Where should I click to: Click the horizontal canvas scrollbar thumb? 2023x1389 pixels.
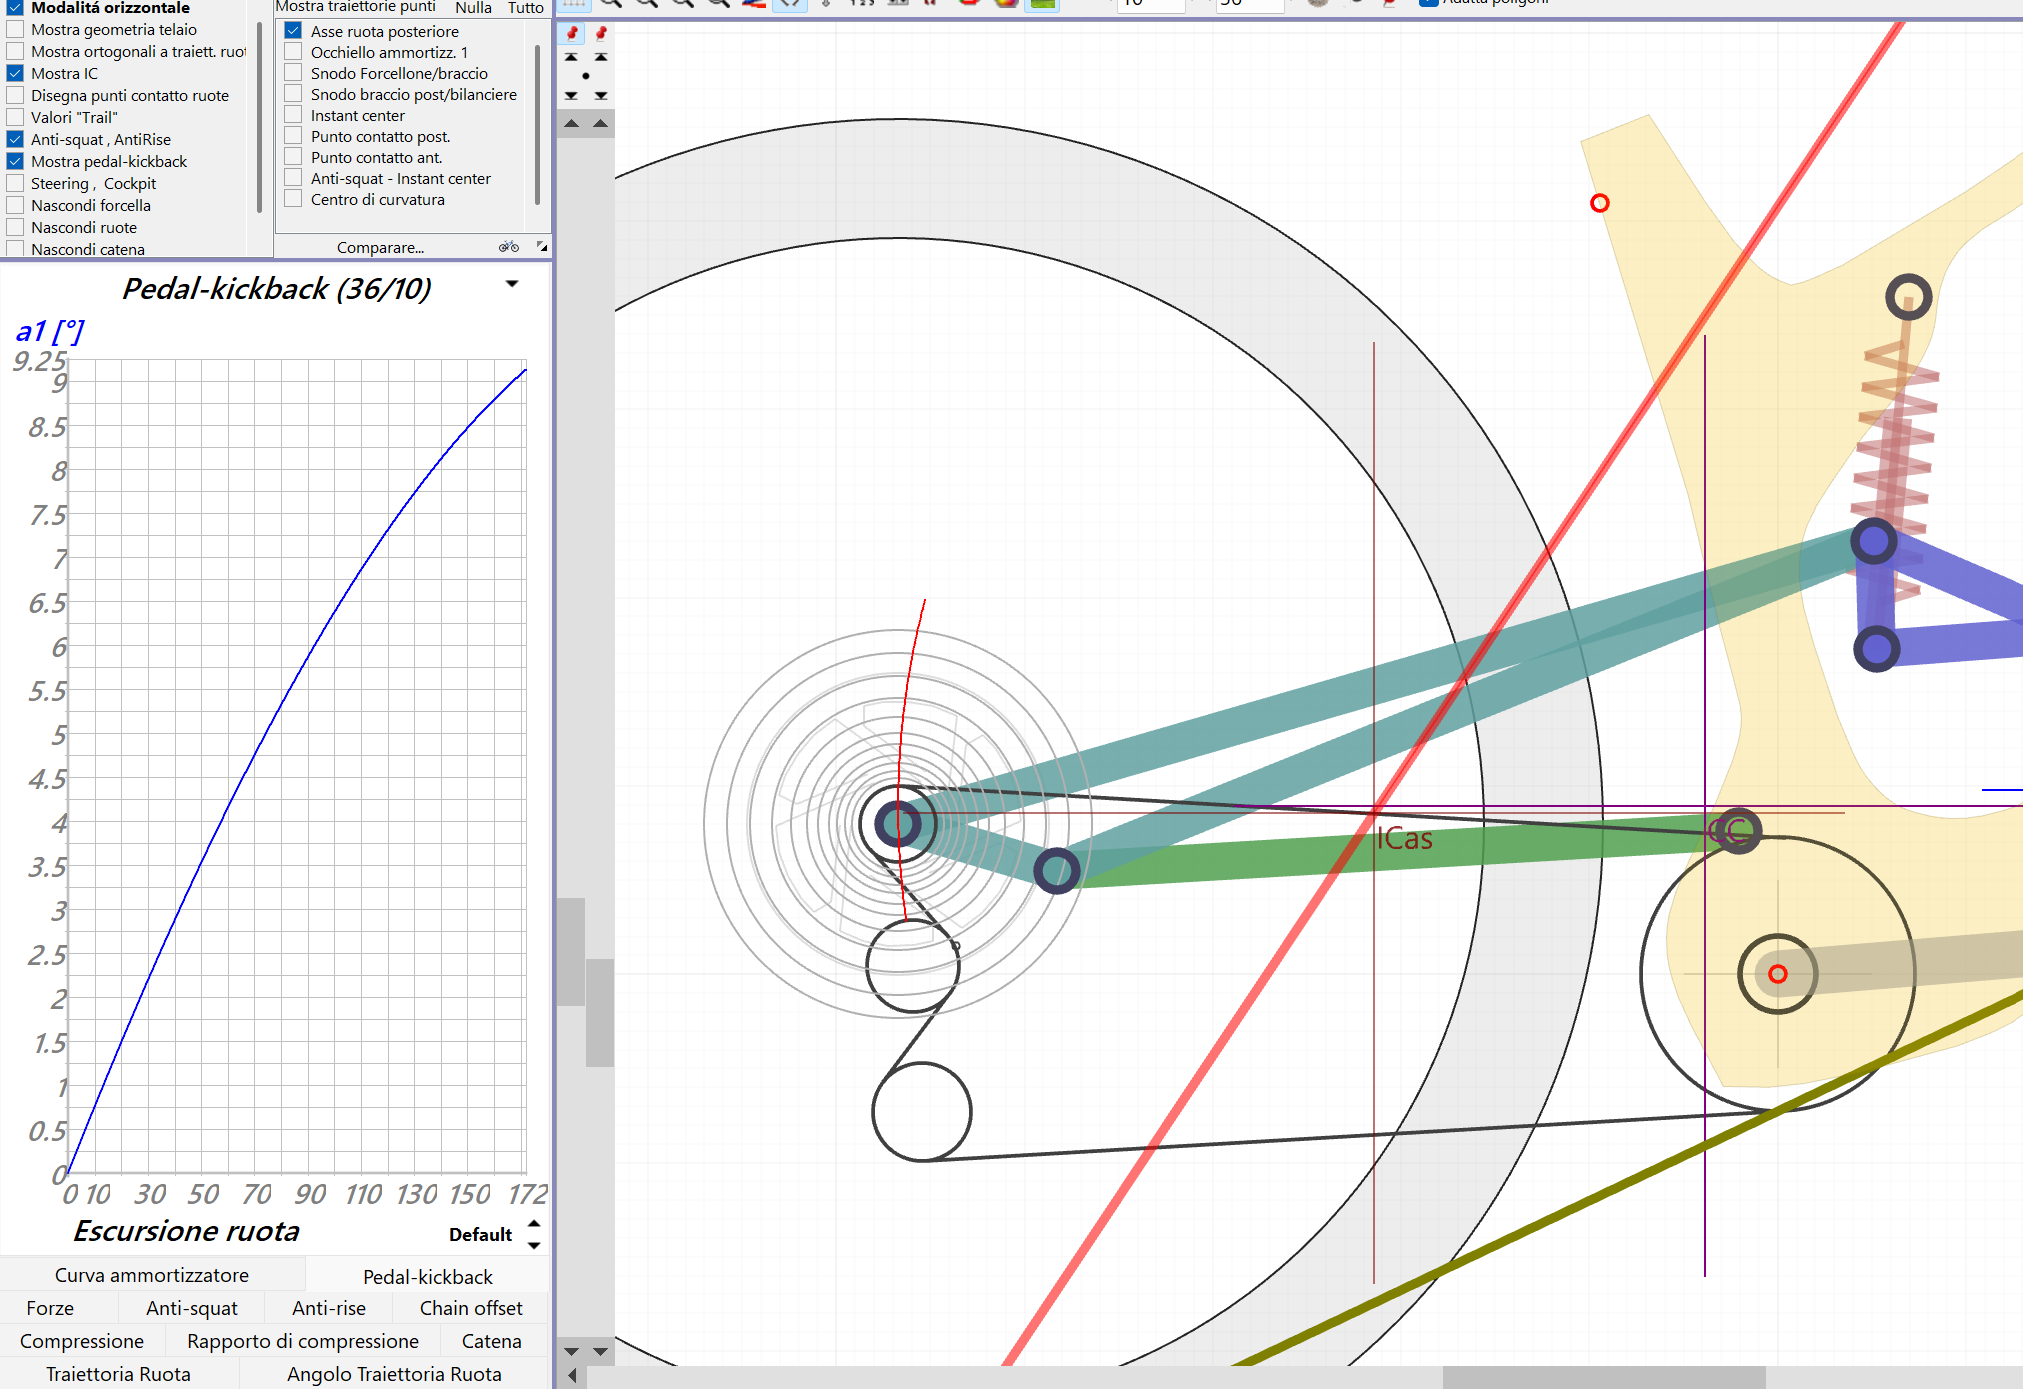click(x=1603, y=1377)
